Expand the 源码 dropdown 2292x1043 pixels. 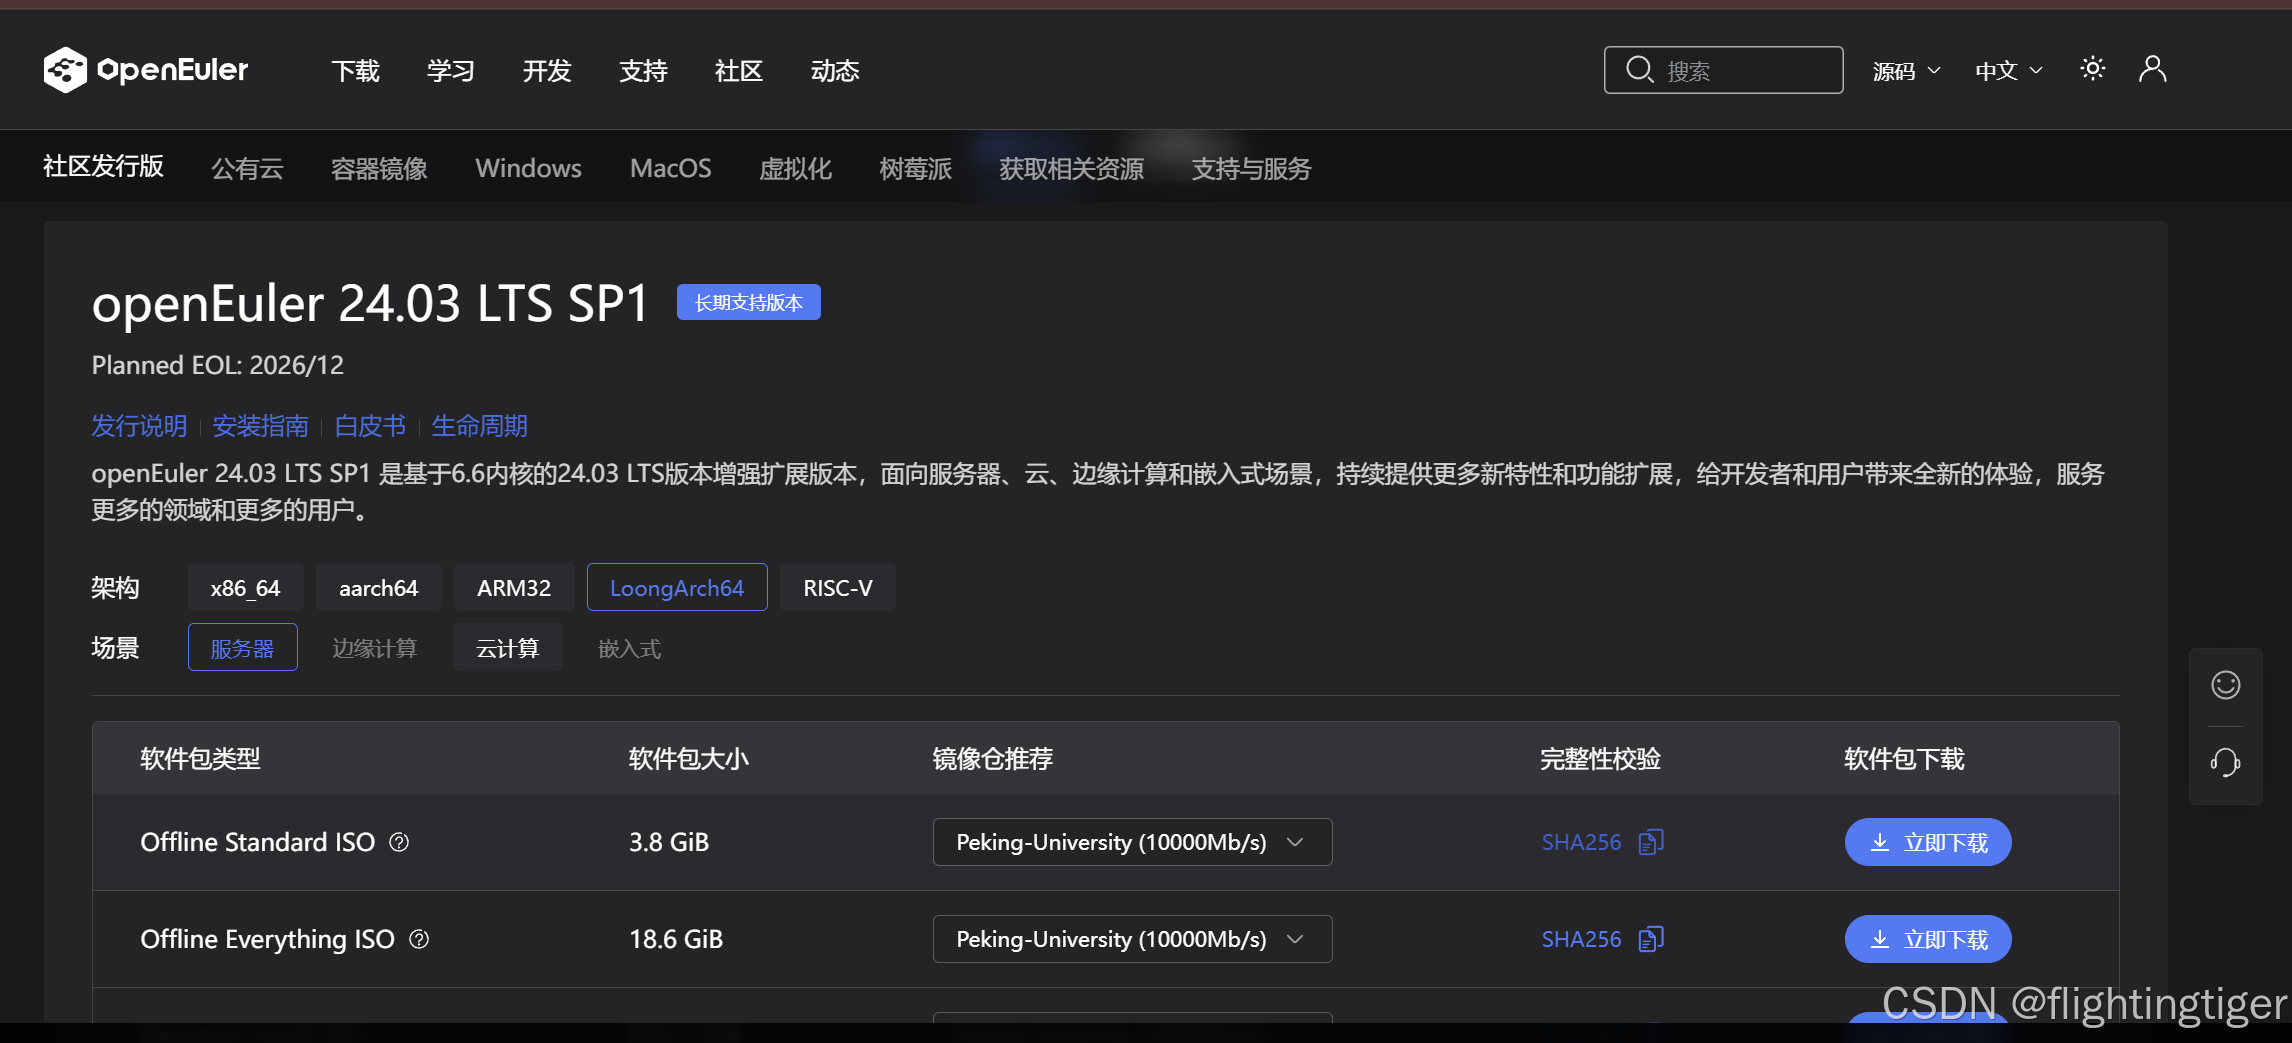(x=1905, y=70)
